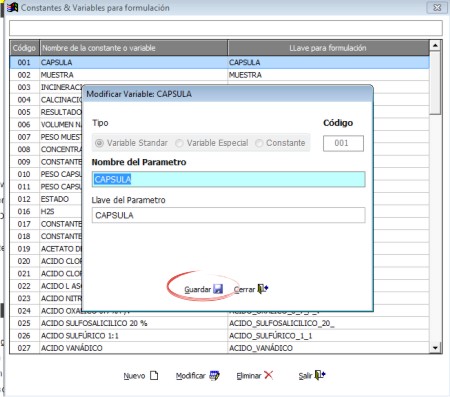450x397 pixels.
Task: Click the Nombre del Parametro input field
Action: coord(228,179)
